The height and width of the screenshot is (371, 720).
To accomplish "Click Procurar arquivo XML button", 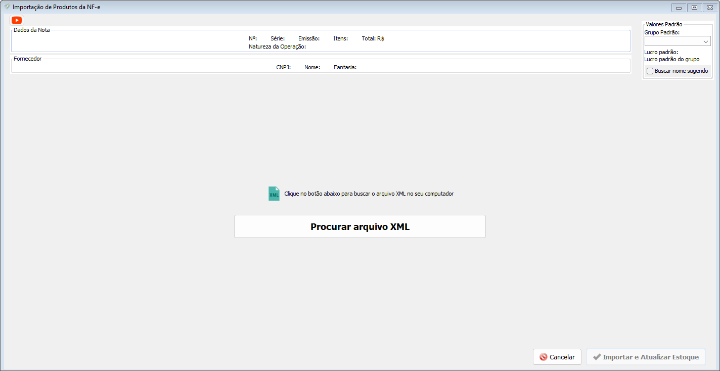I will (x=360, y=226).
